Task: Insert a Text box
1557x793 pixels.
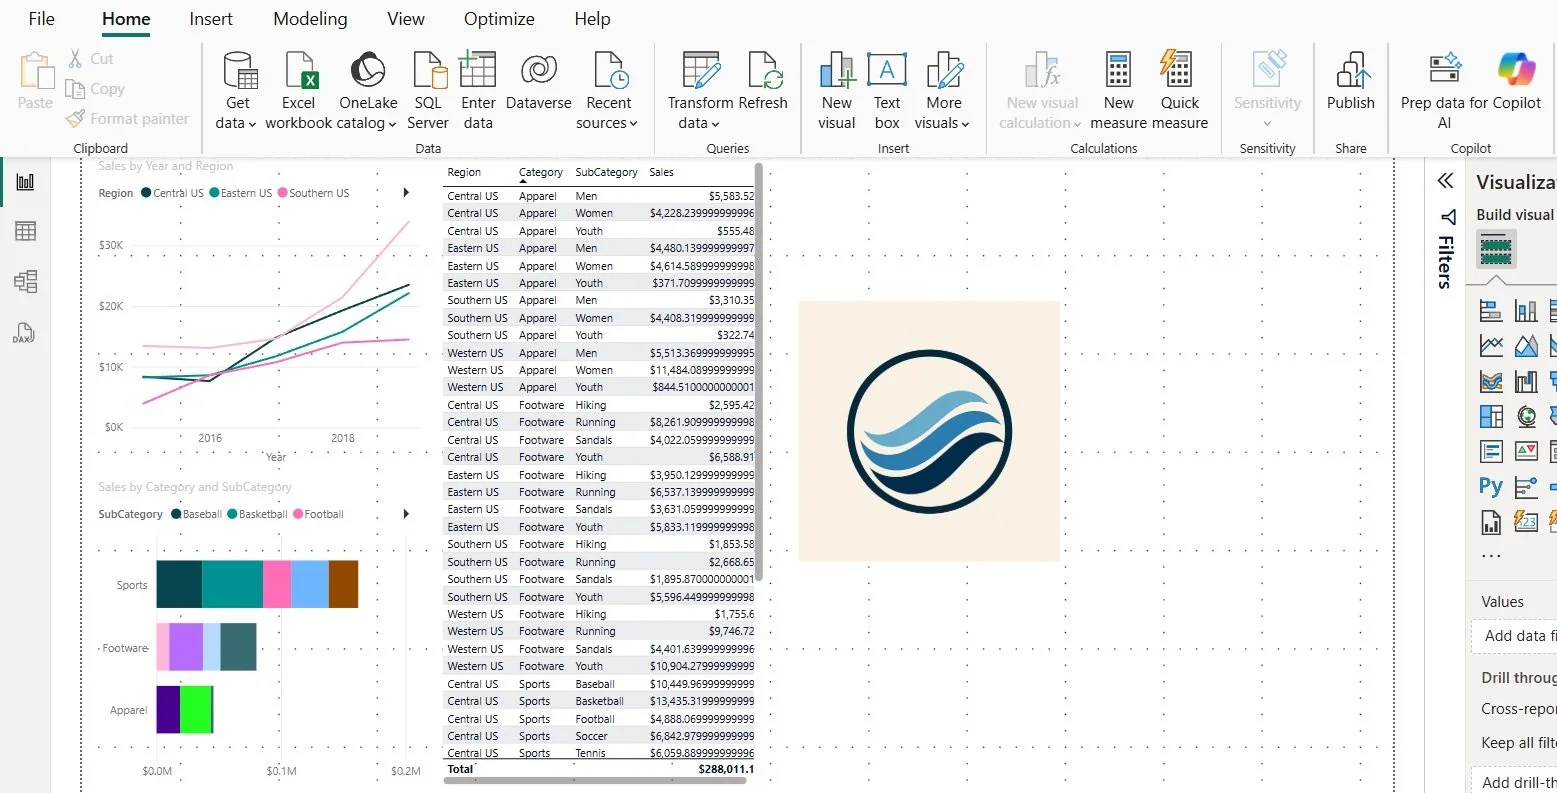Action: click(887, 91)
